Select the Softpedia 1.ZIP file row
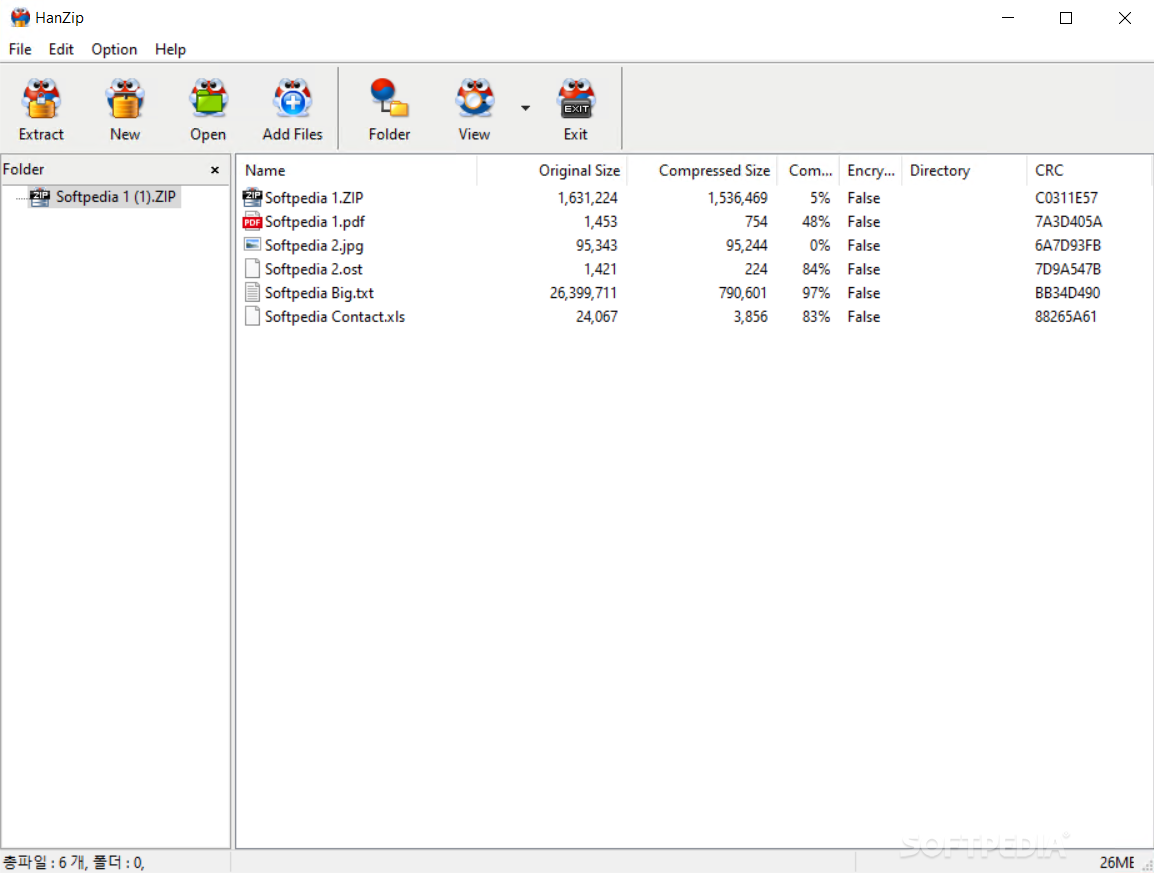 (695, 198)
